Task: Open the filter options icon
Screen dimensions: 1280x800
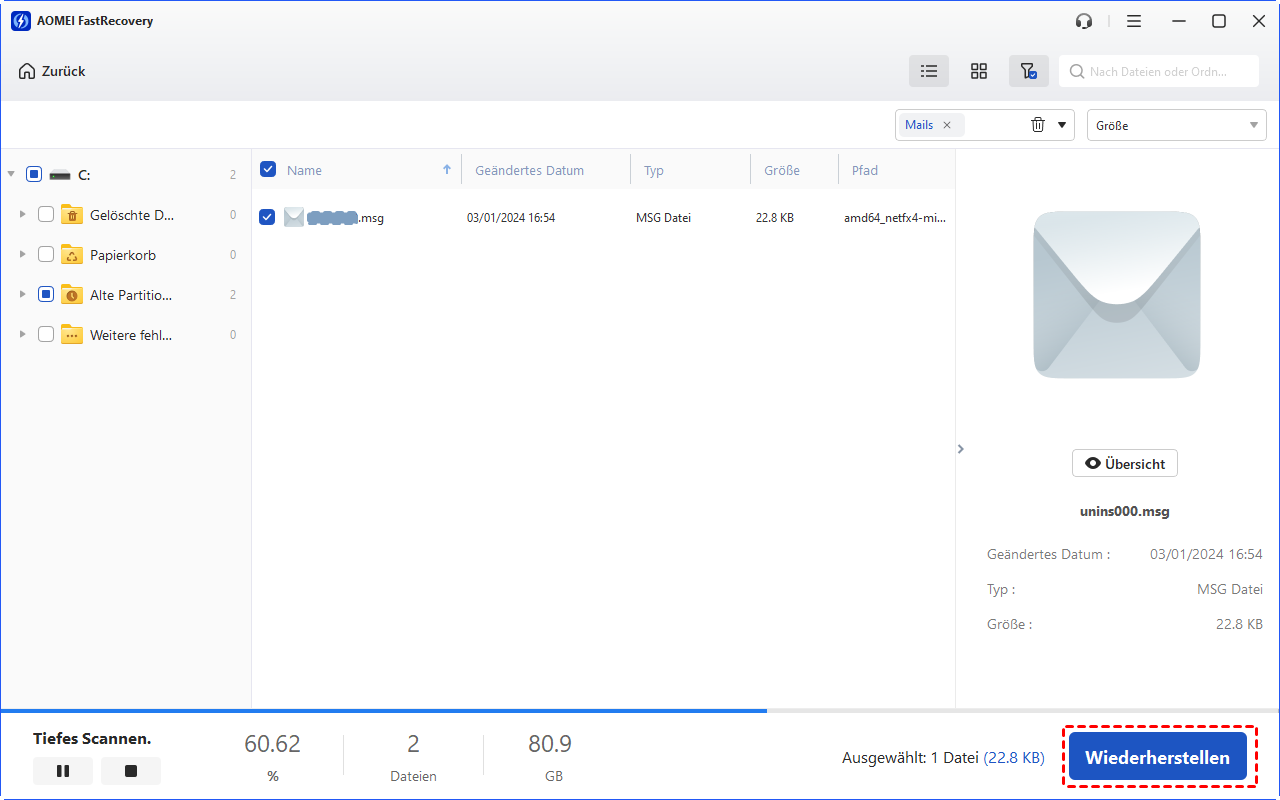Action: [x=1028, y=71]
